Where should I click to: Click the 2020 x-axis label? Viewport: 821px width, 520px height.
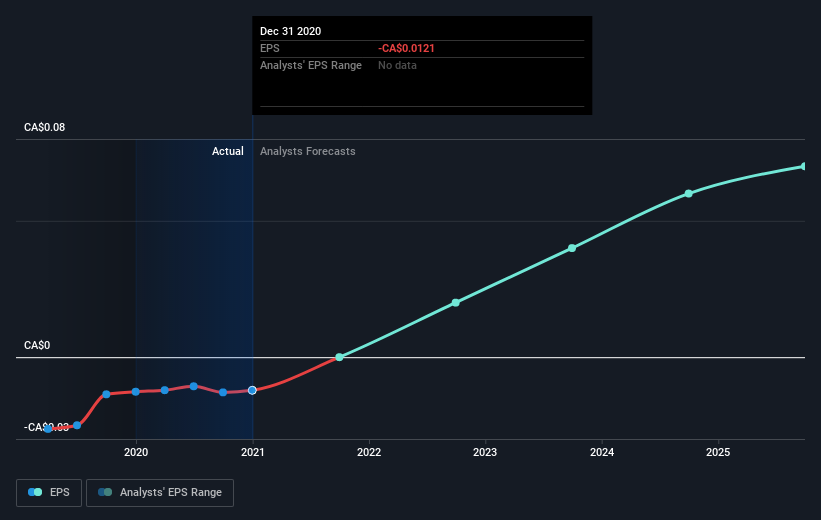click(136, 452)
